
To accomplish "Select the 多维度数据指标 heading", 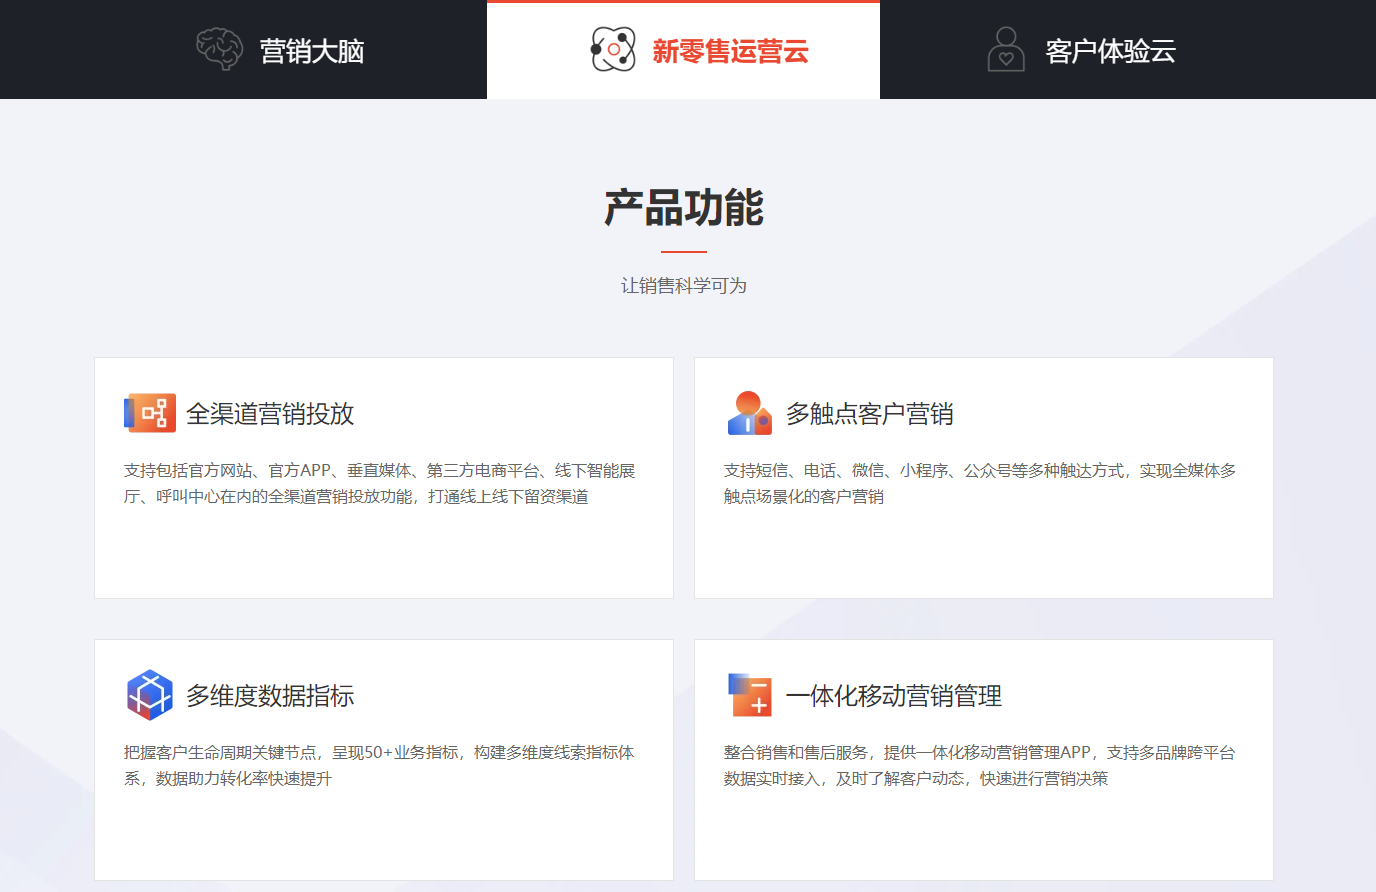I will 270,696.
